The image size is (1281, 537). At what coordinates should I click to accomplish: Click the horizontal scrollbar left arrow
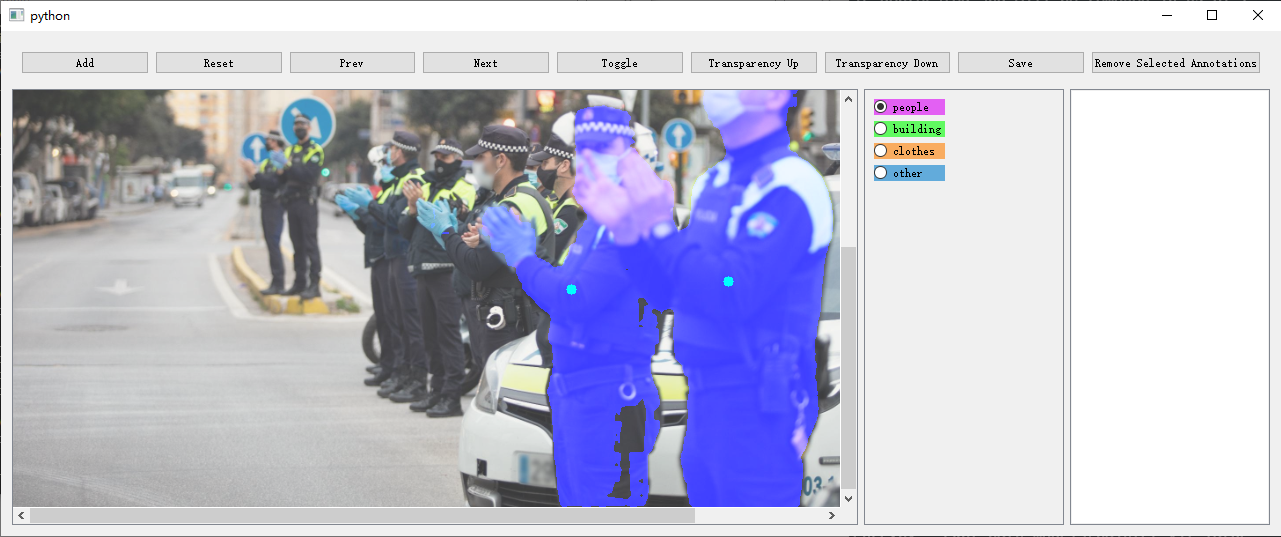(21, 516)
